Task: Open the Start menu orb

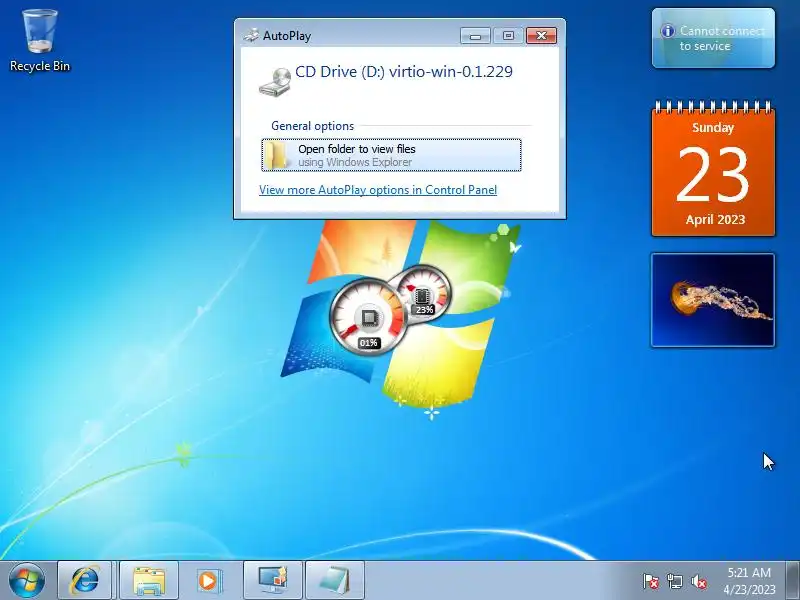Action: pyautogui.click(x=27, y=580)
